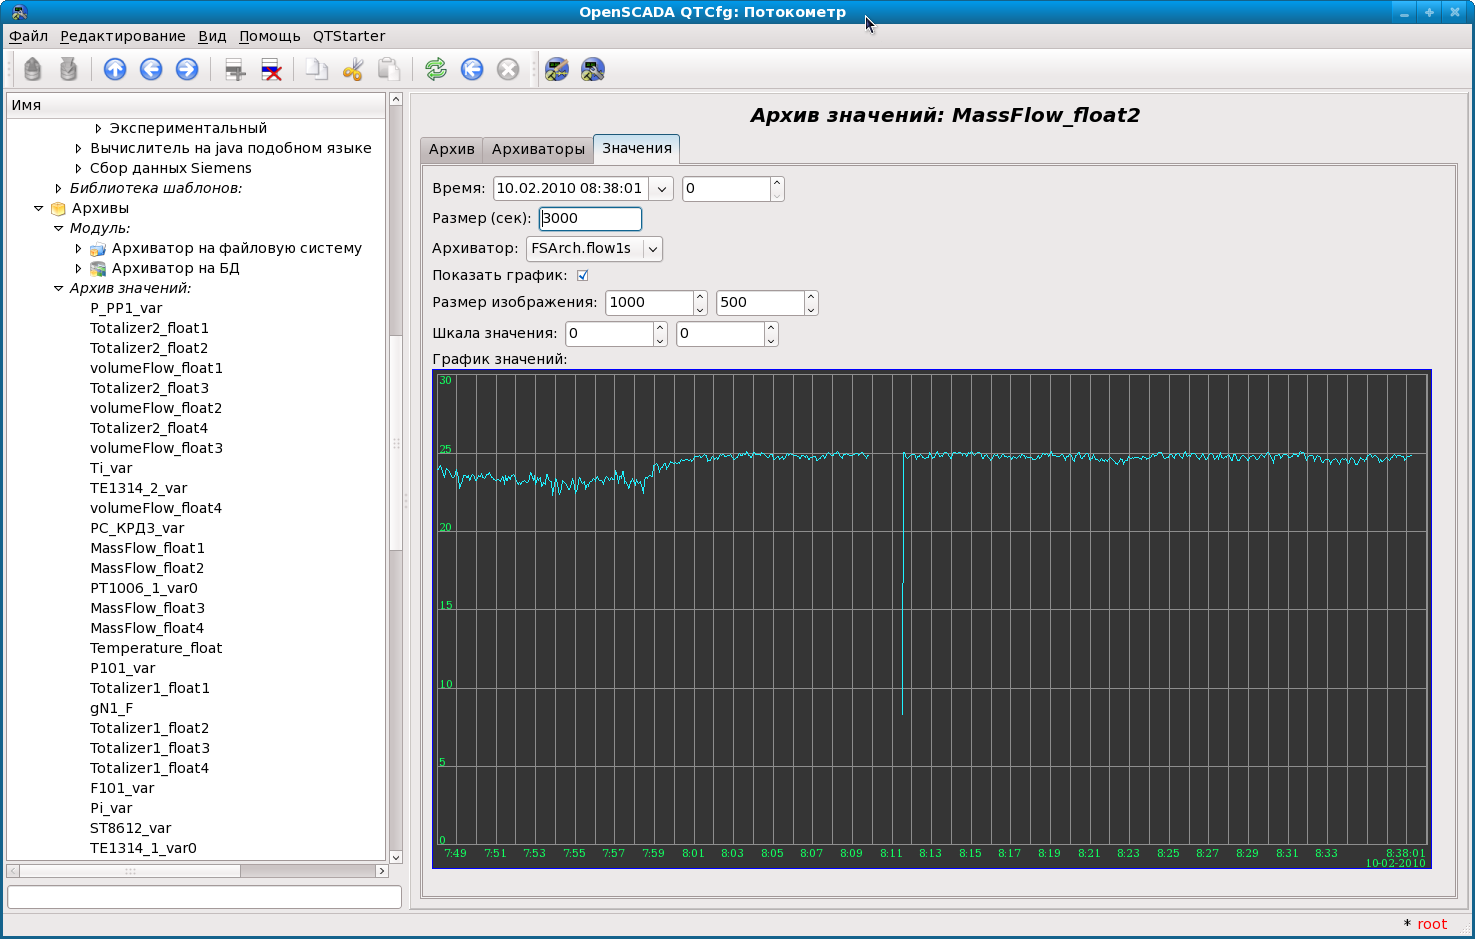Refresh the page with green arrows icon
Viewport: 1475px width, 939px height.
pyautogui.click(x=435, y=69)
